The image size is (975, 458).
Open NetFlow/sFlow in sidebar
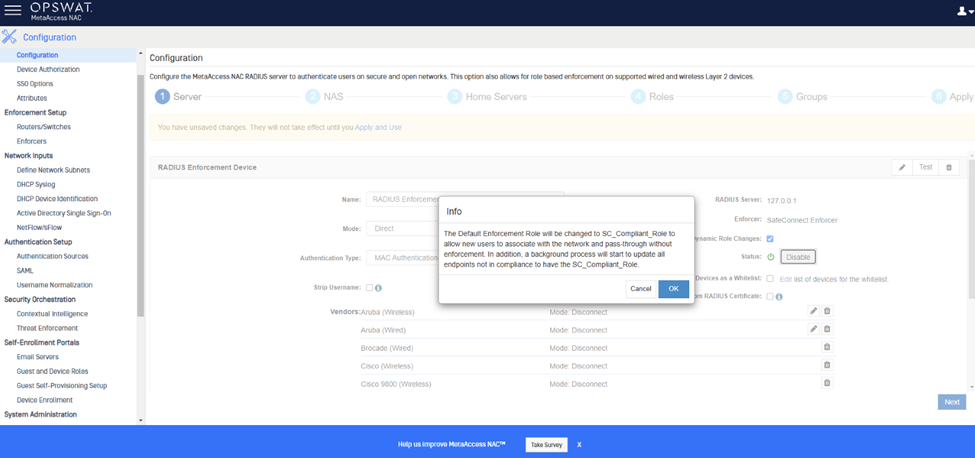point(39,227)
